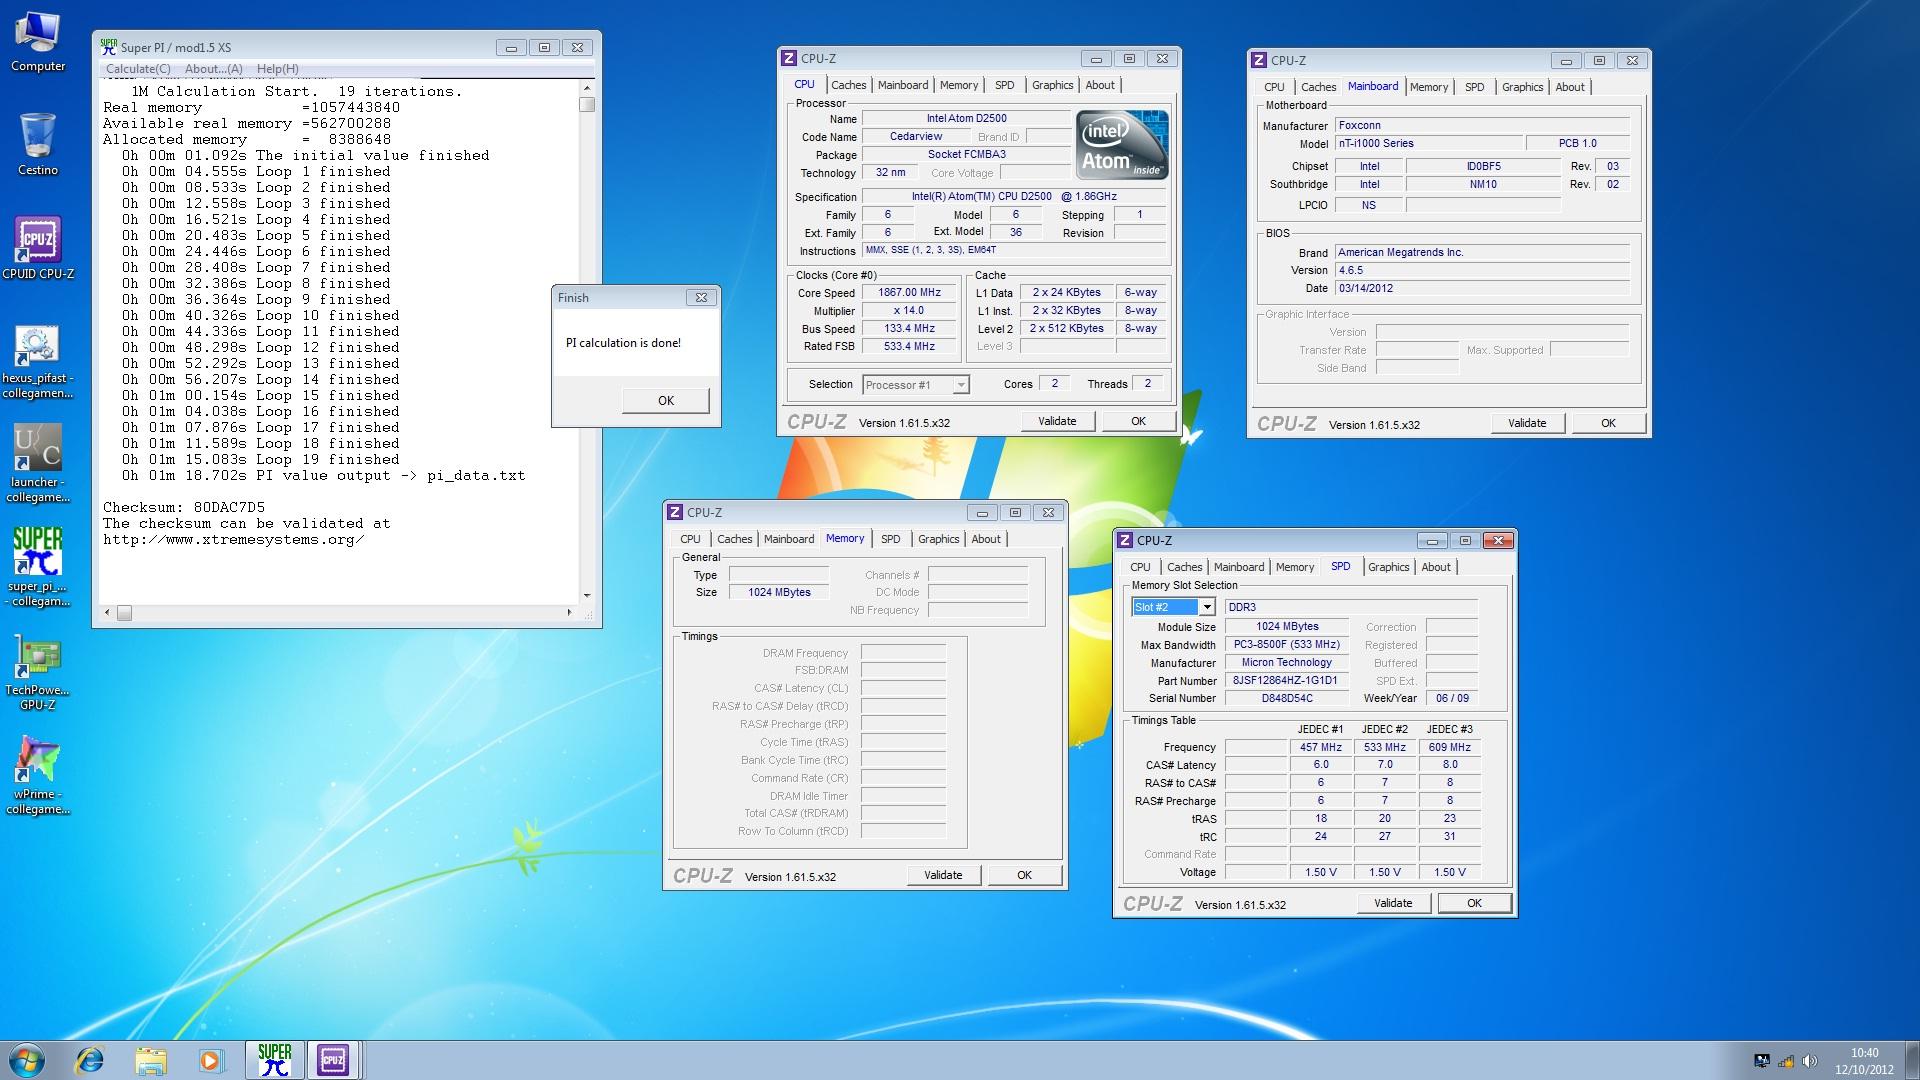
Task: Open the Cestino recycle bin icon
Action: tap(38, 144)
